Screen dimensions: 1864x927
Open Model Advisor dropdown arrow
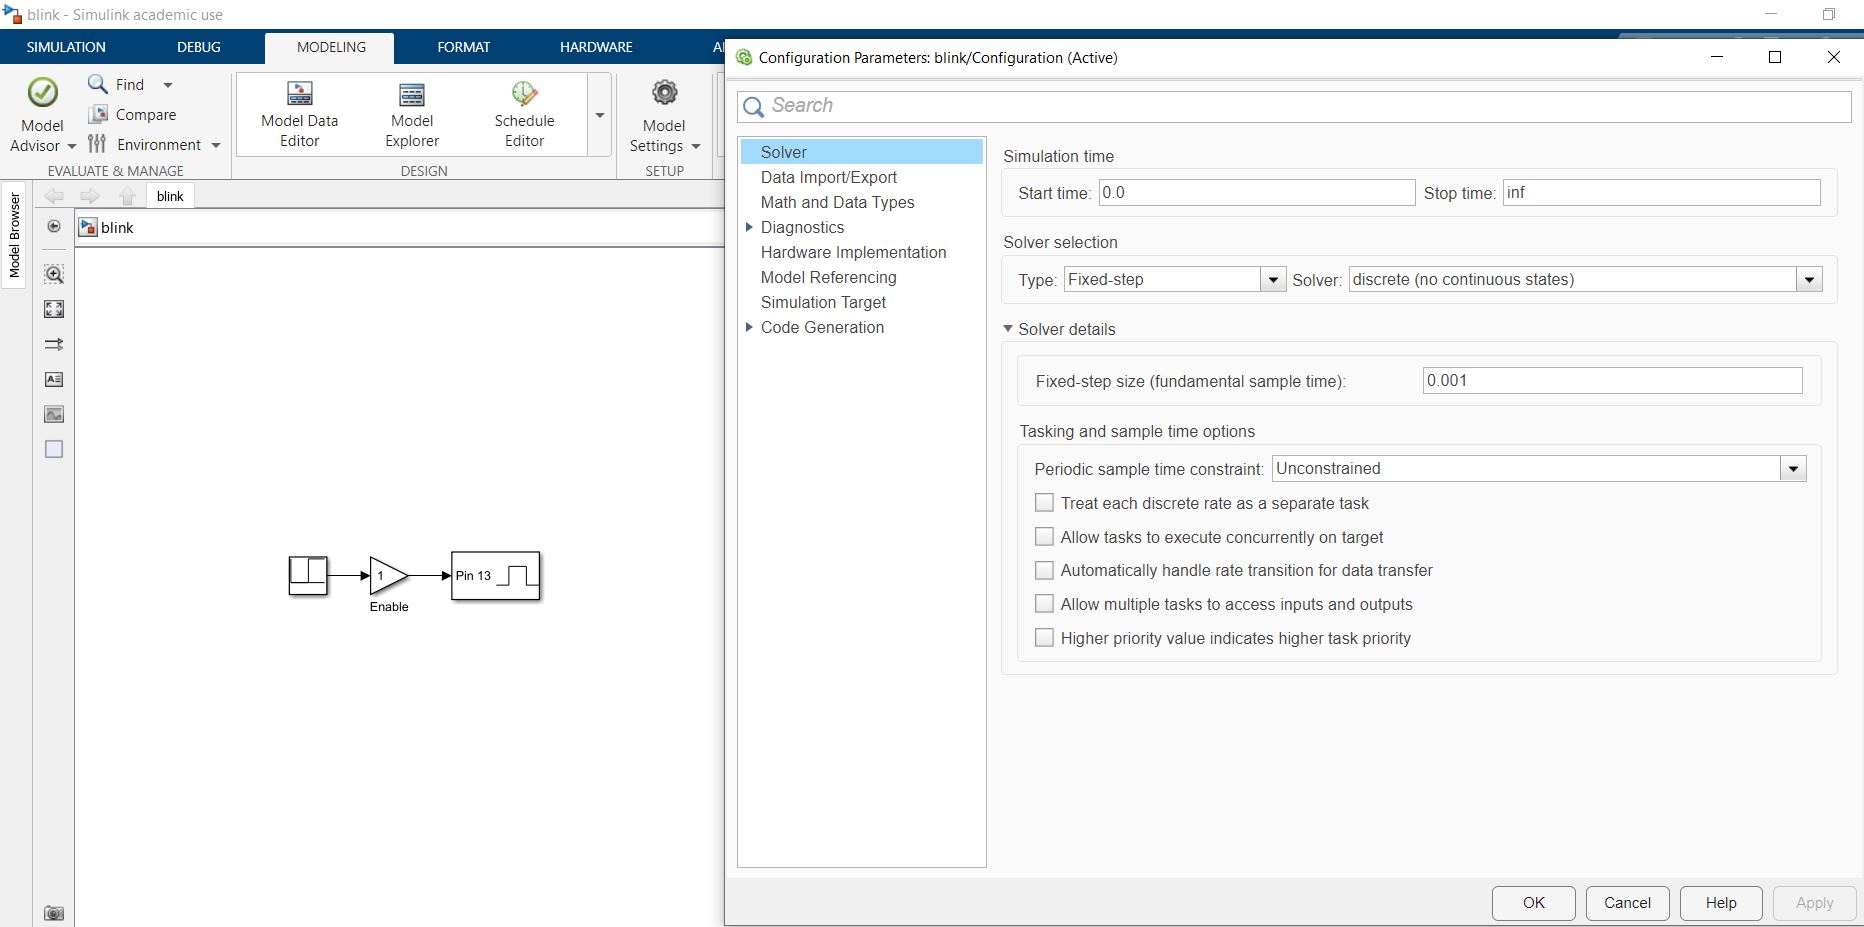coord(71,147)
